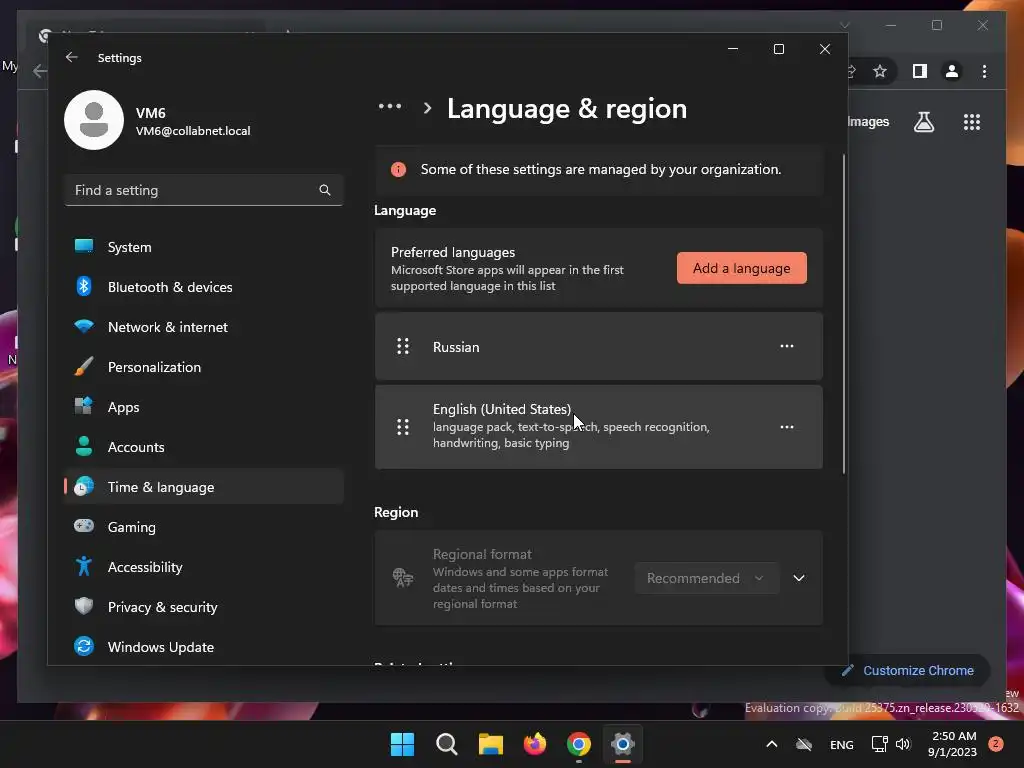Screen dimensions: 1024x768
Task: Click the Add a language button
Action: [741, 268]
